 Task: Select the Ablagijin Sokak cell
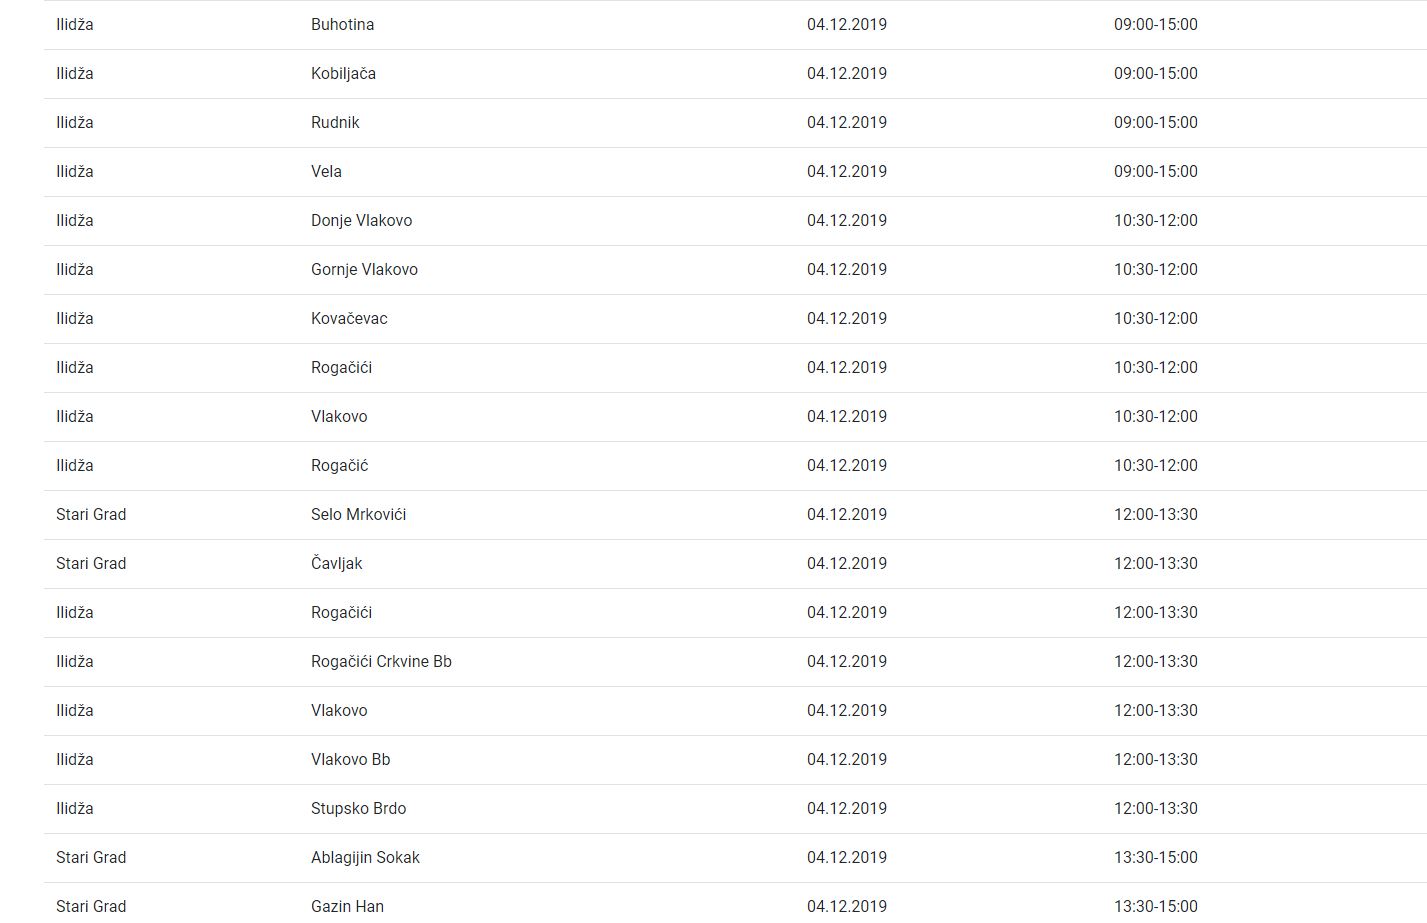365,857
